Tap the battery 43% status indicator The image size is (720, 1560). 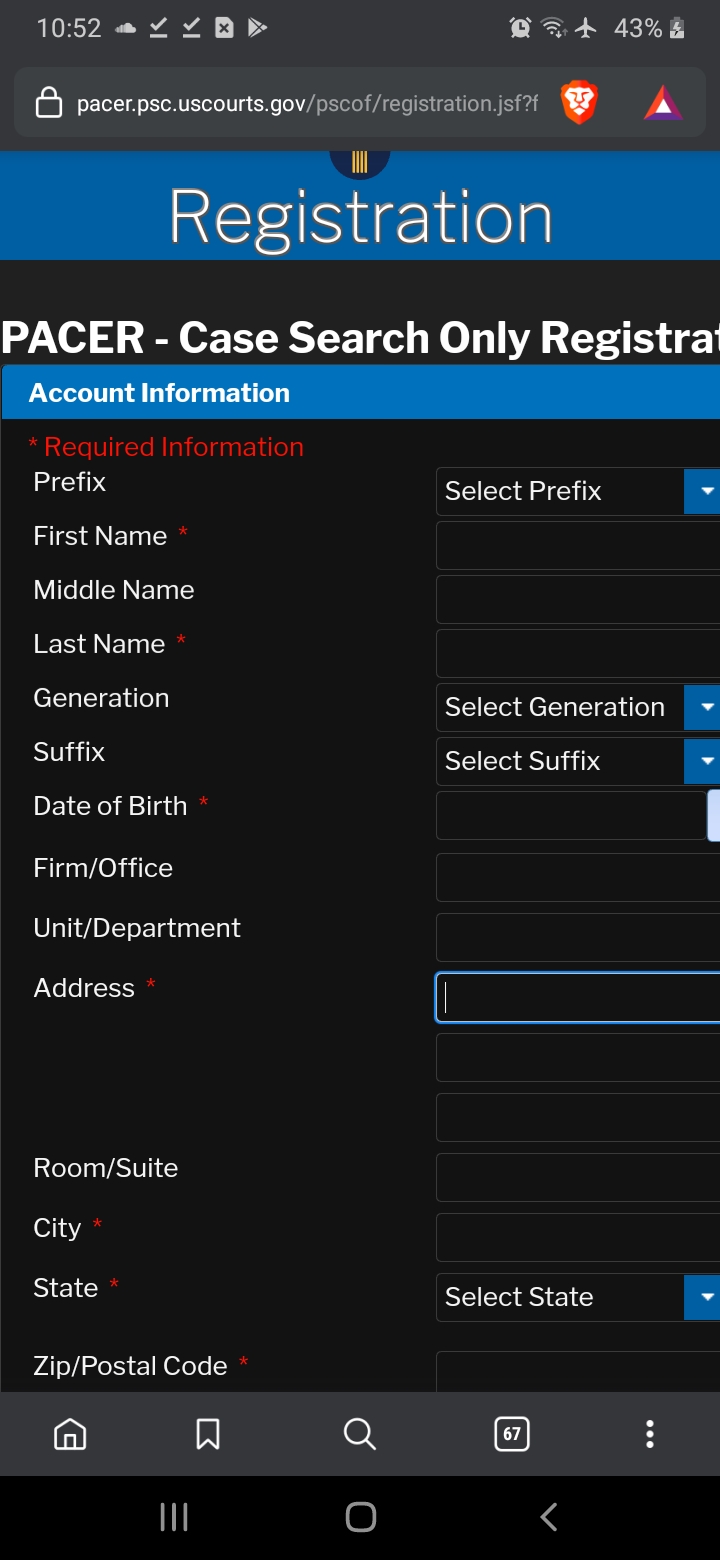649,28
